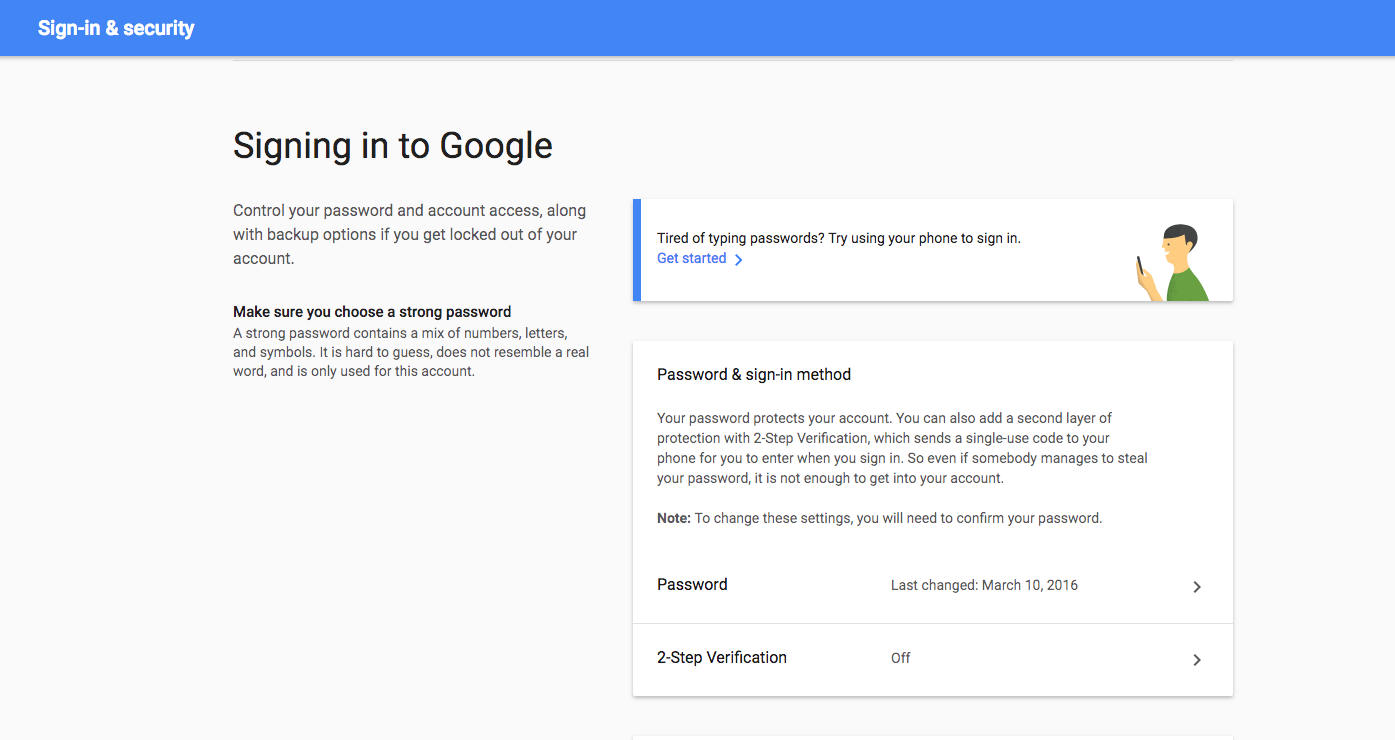Click the Sign-in & security header title

[116, 28]
